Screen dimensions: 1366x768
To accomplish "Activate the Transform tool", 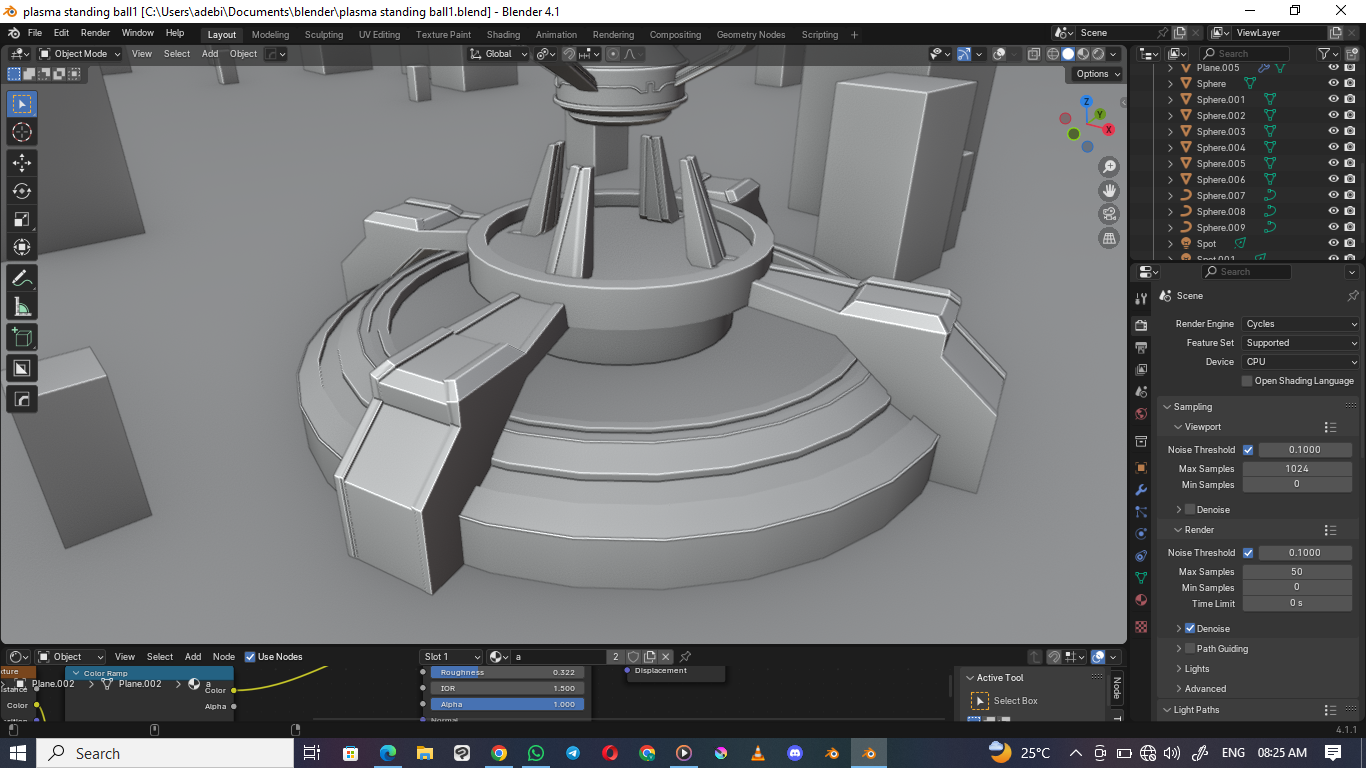I will [x=22, y=247].
